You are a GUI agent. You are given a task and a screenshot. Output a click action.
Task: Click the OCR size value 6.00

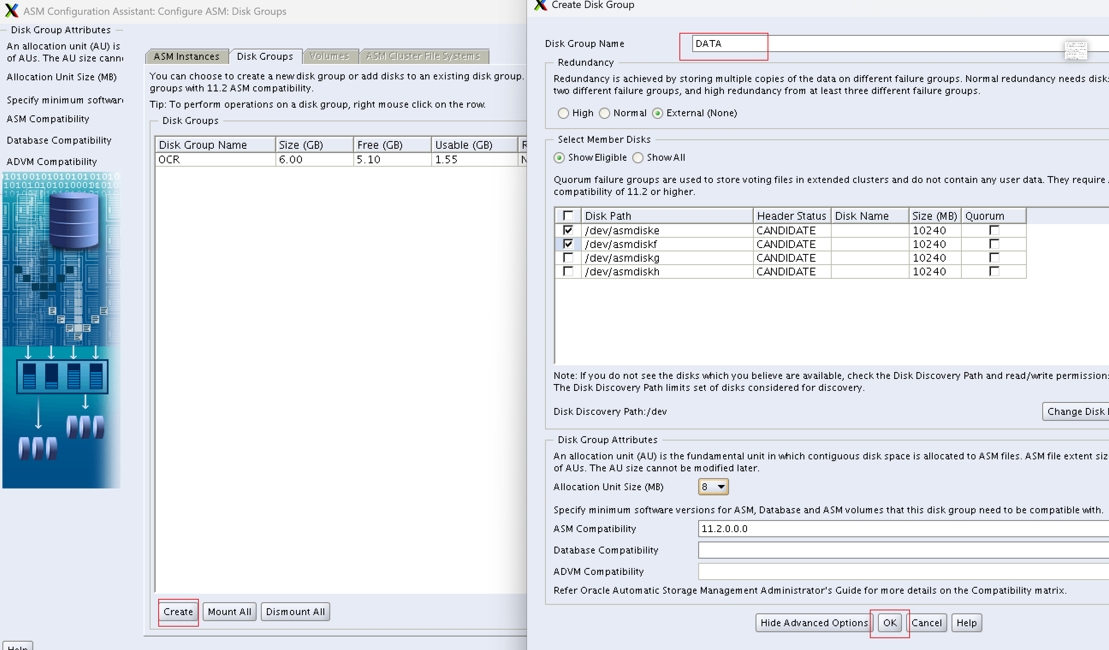coord(314,160)
